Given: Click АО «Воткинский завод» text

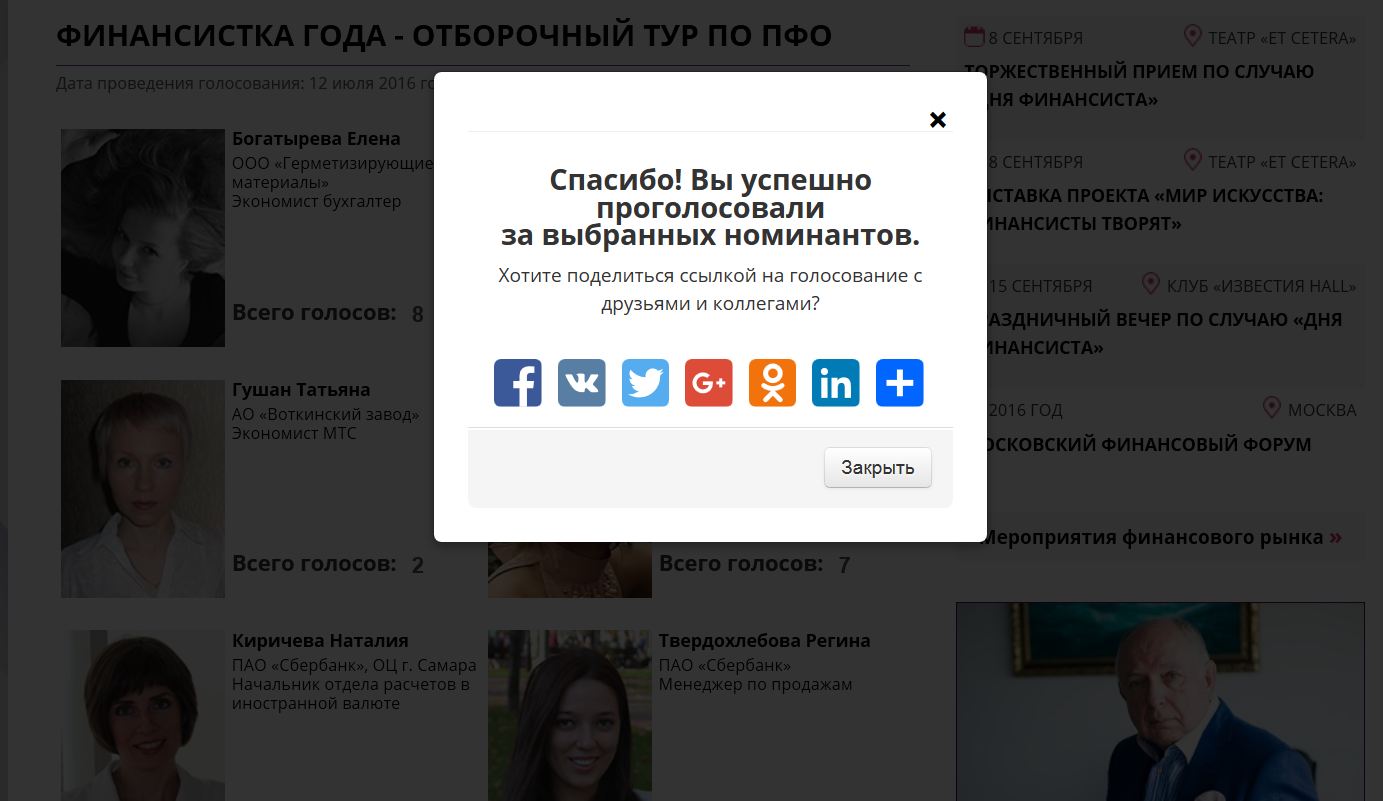Looking at the screenshot, I should click(x=326, y=414).
